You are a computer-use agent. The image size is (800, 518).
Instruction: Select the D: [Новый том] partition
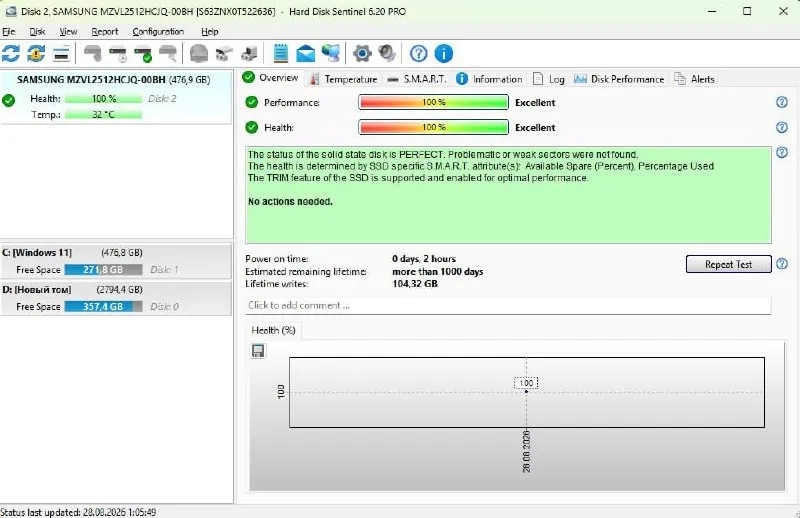(116, 298)
